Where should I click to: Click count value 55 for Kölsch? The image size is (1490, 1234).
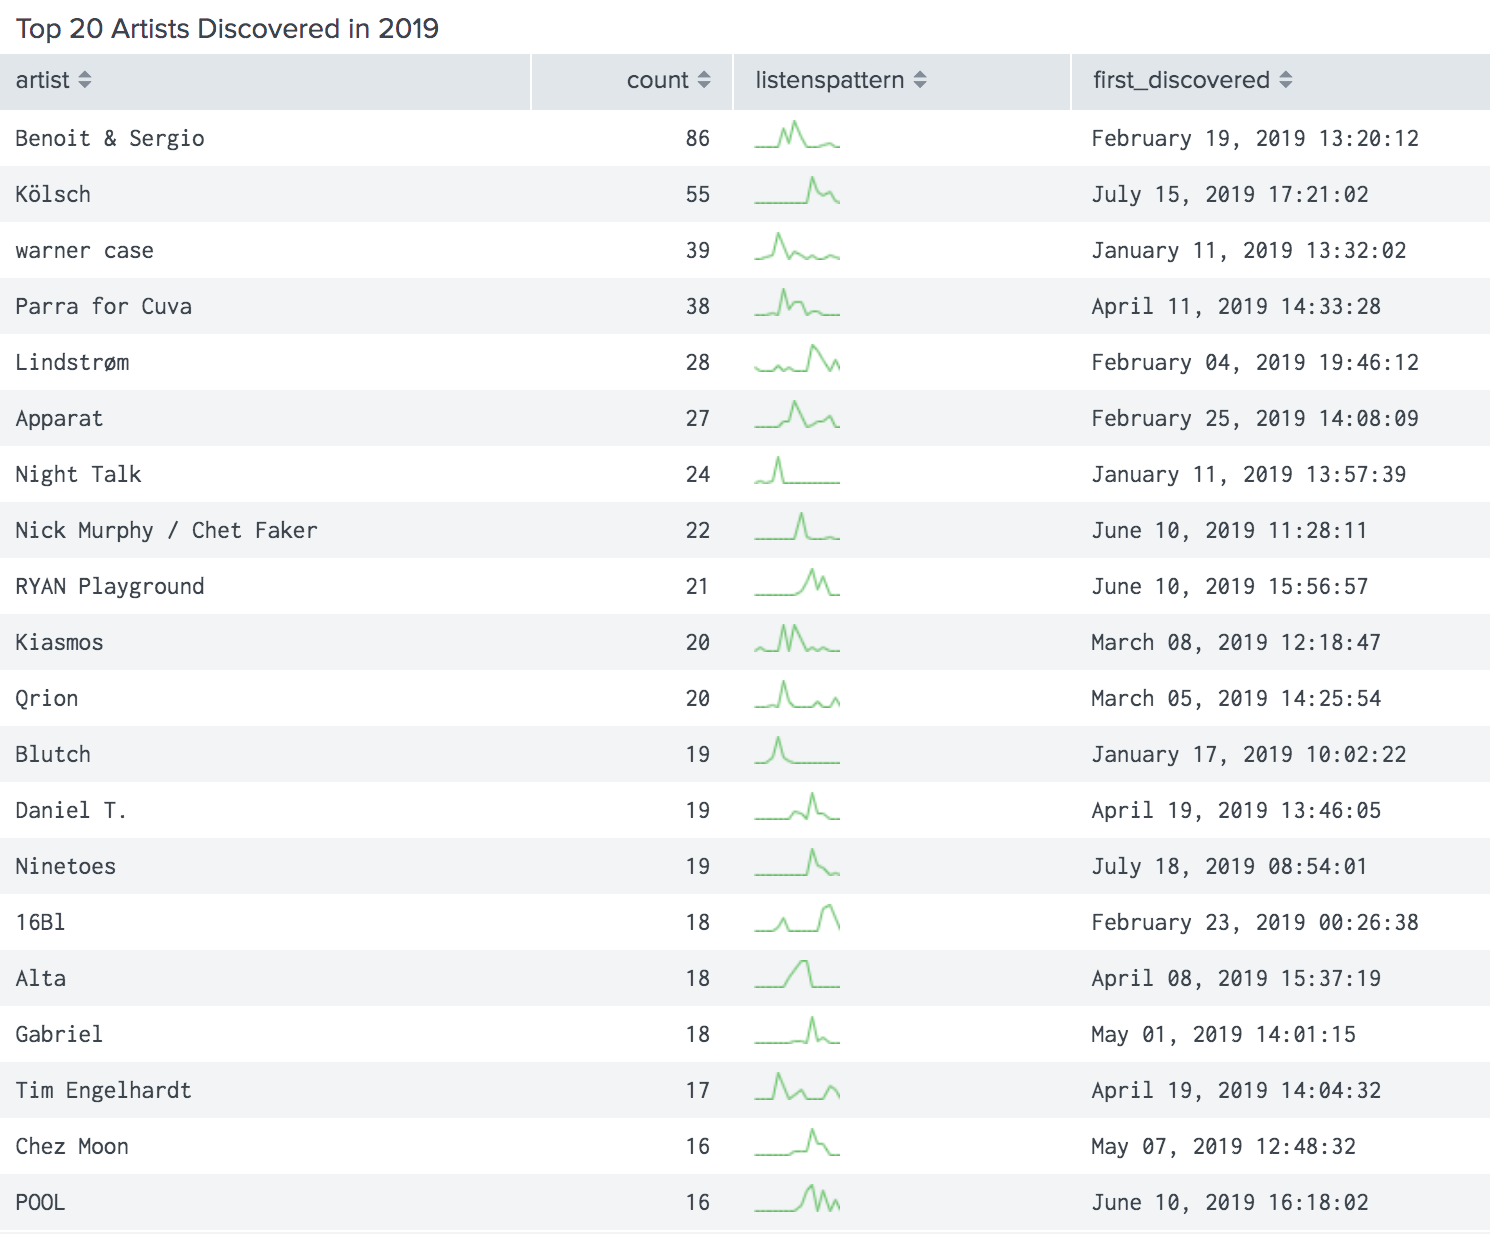(698, 194)
